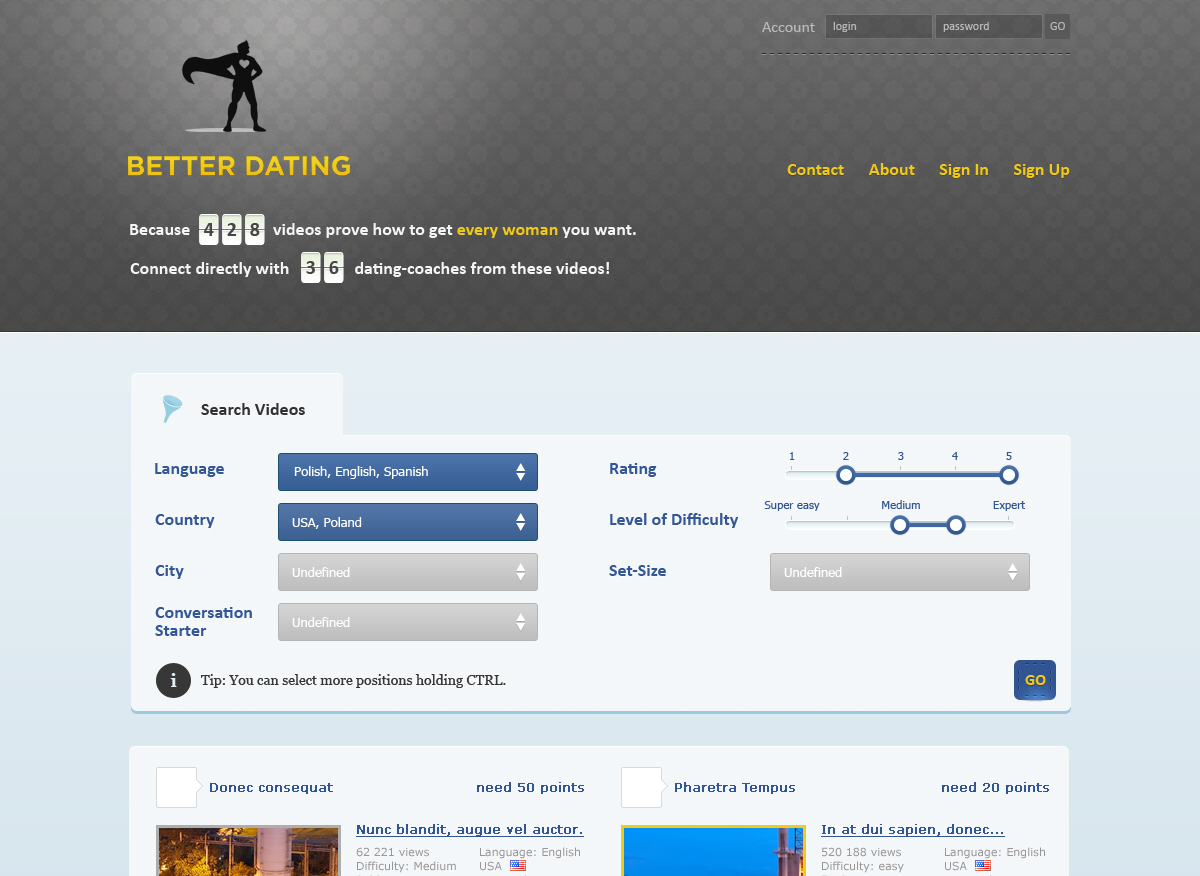Open the In at dui sapien, donec video link
Viewport: 1200px width, 876px height.
click(913, 829)
